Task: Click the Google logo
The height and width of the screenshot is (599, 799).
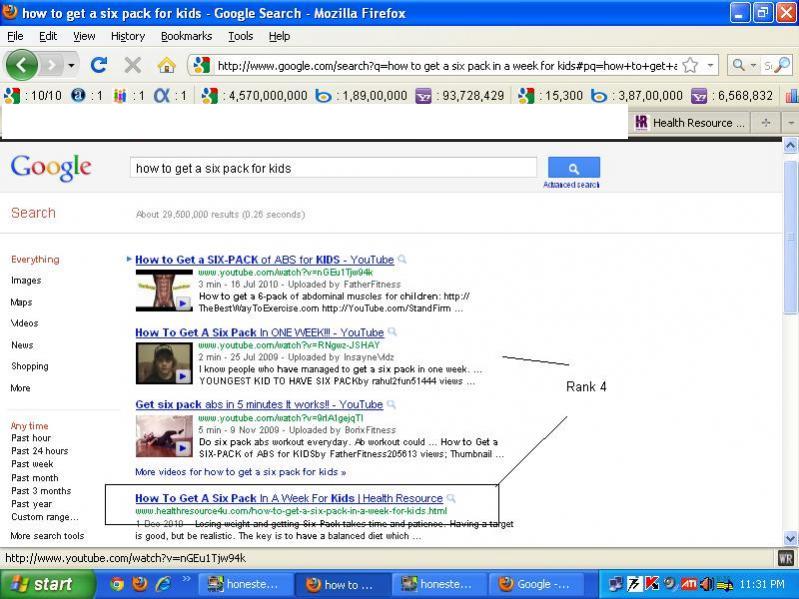Action: pos(51,168)
